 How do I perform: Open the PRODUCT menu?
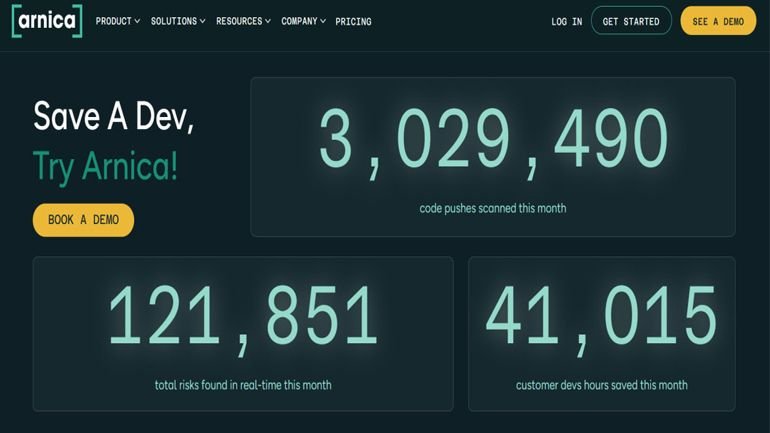tap(118, 21)
